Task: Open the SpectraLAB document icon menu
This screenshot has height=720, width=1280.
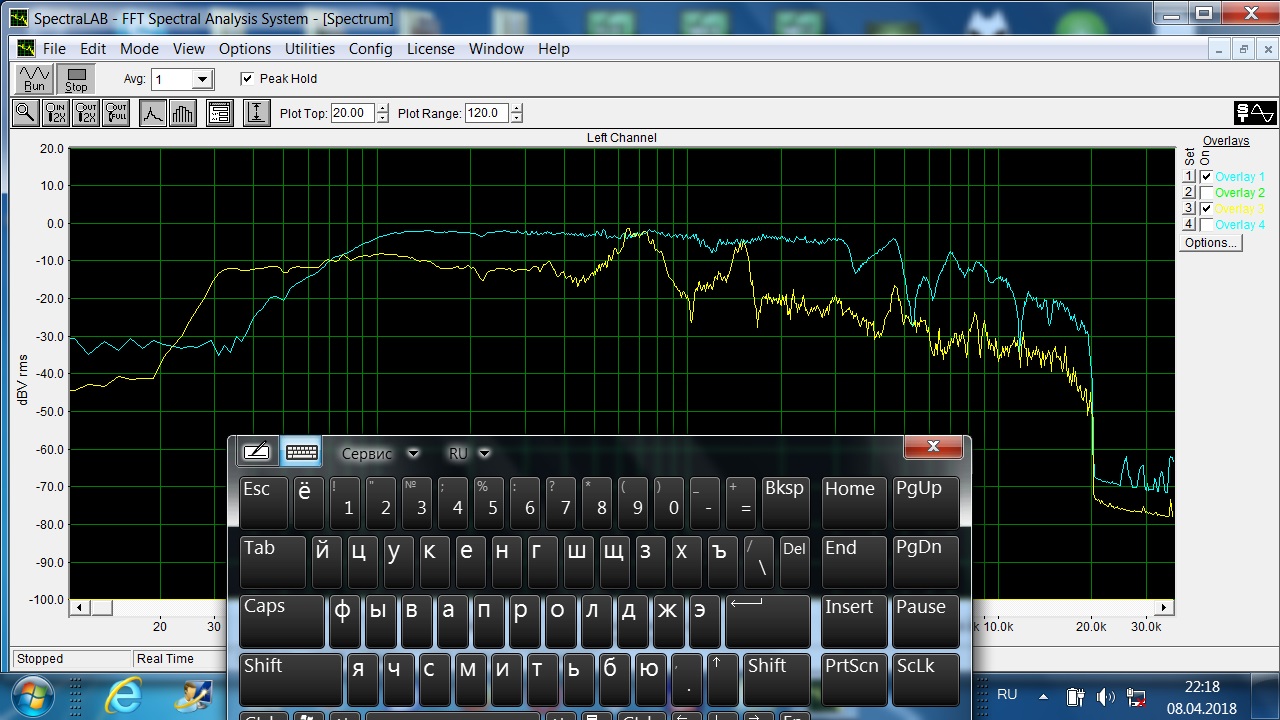Action: click(25, 49)
